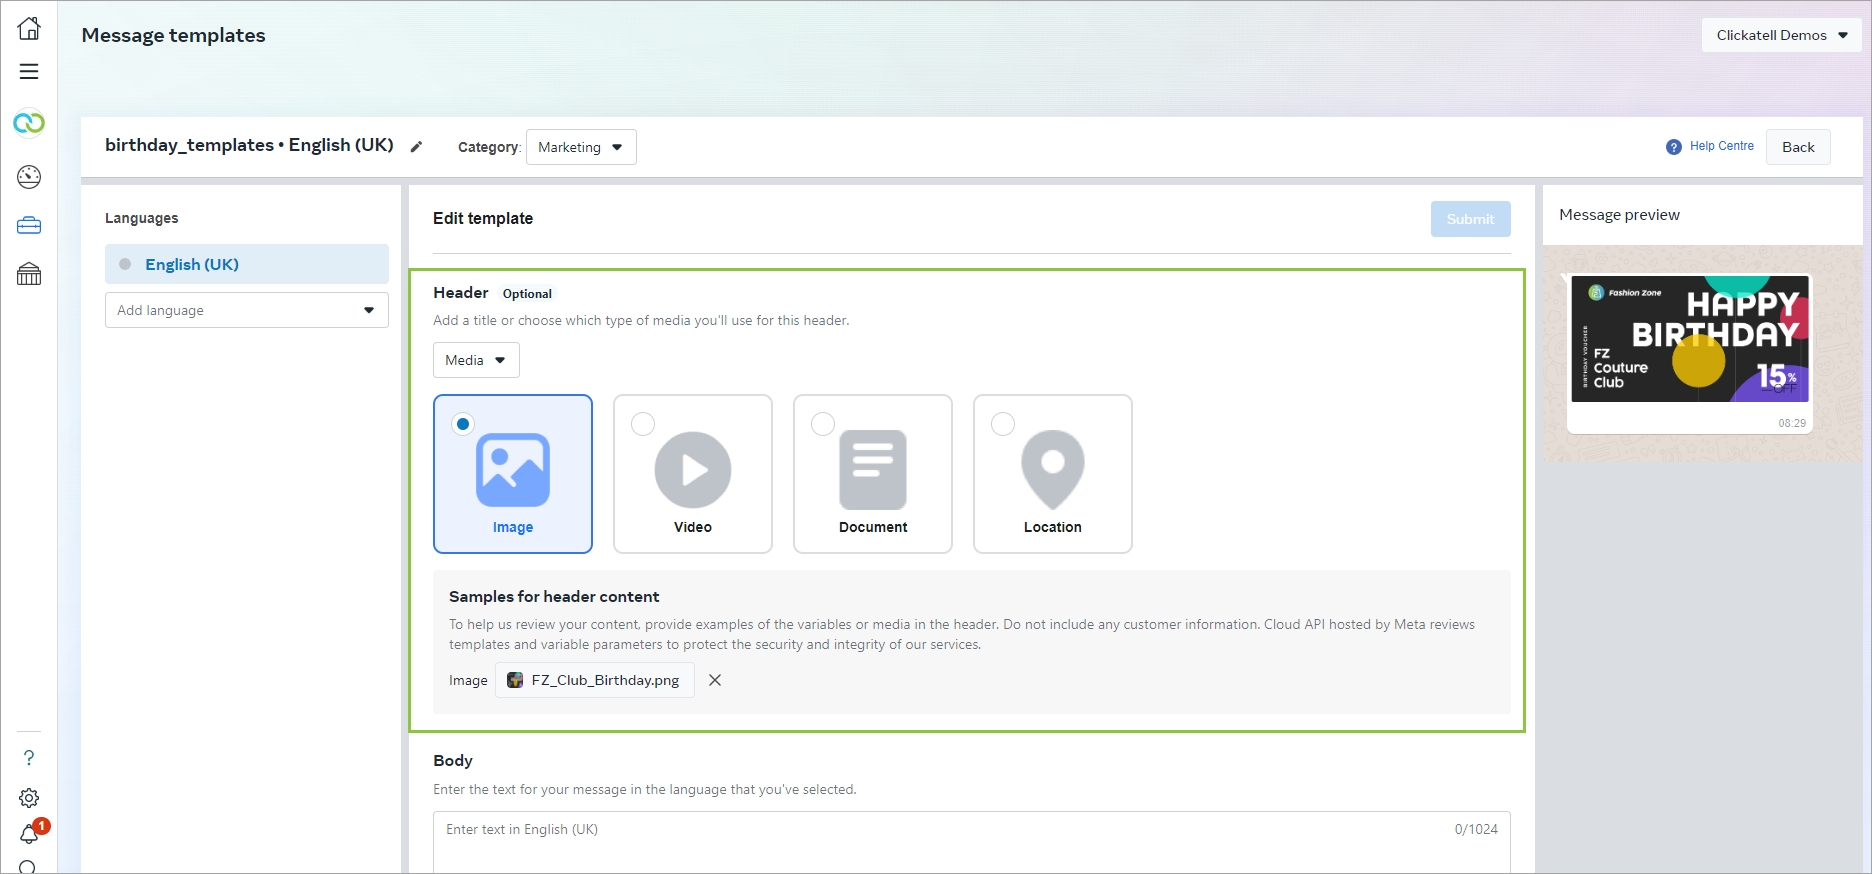Open the hamburger menu icon
Viewport: 1872px width, 874px height.
tap(29, 72)
